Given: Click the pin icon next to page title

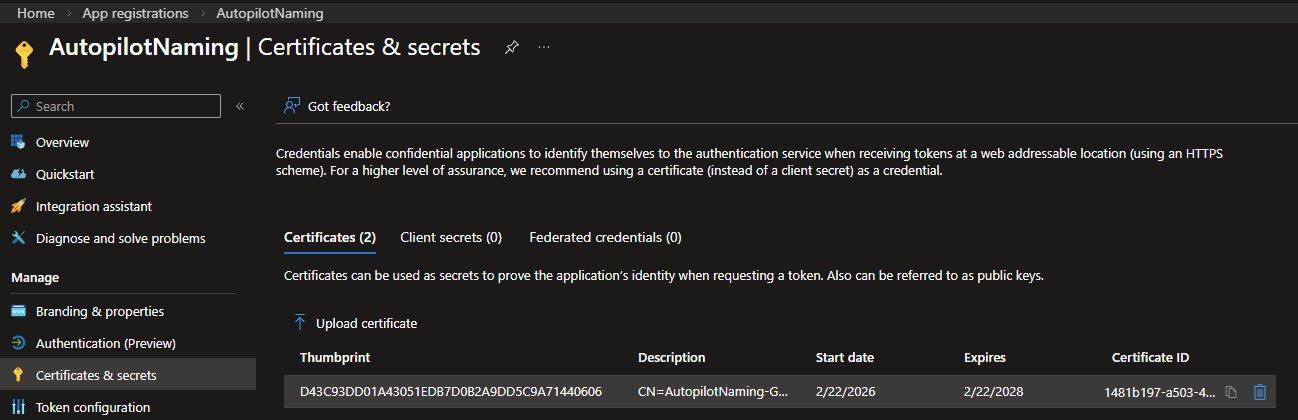Looking at the screenshot, I should (511, 47).
